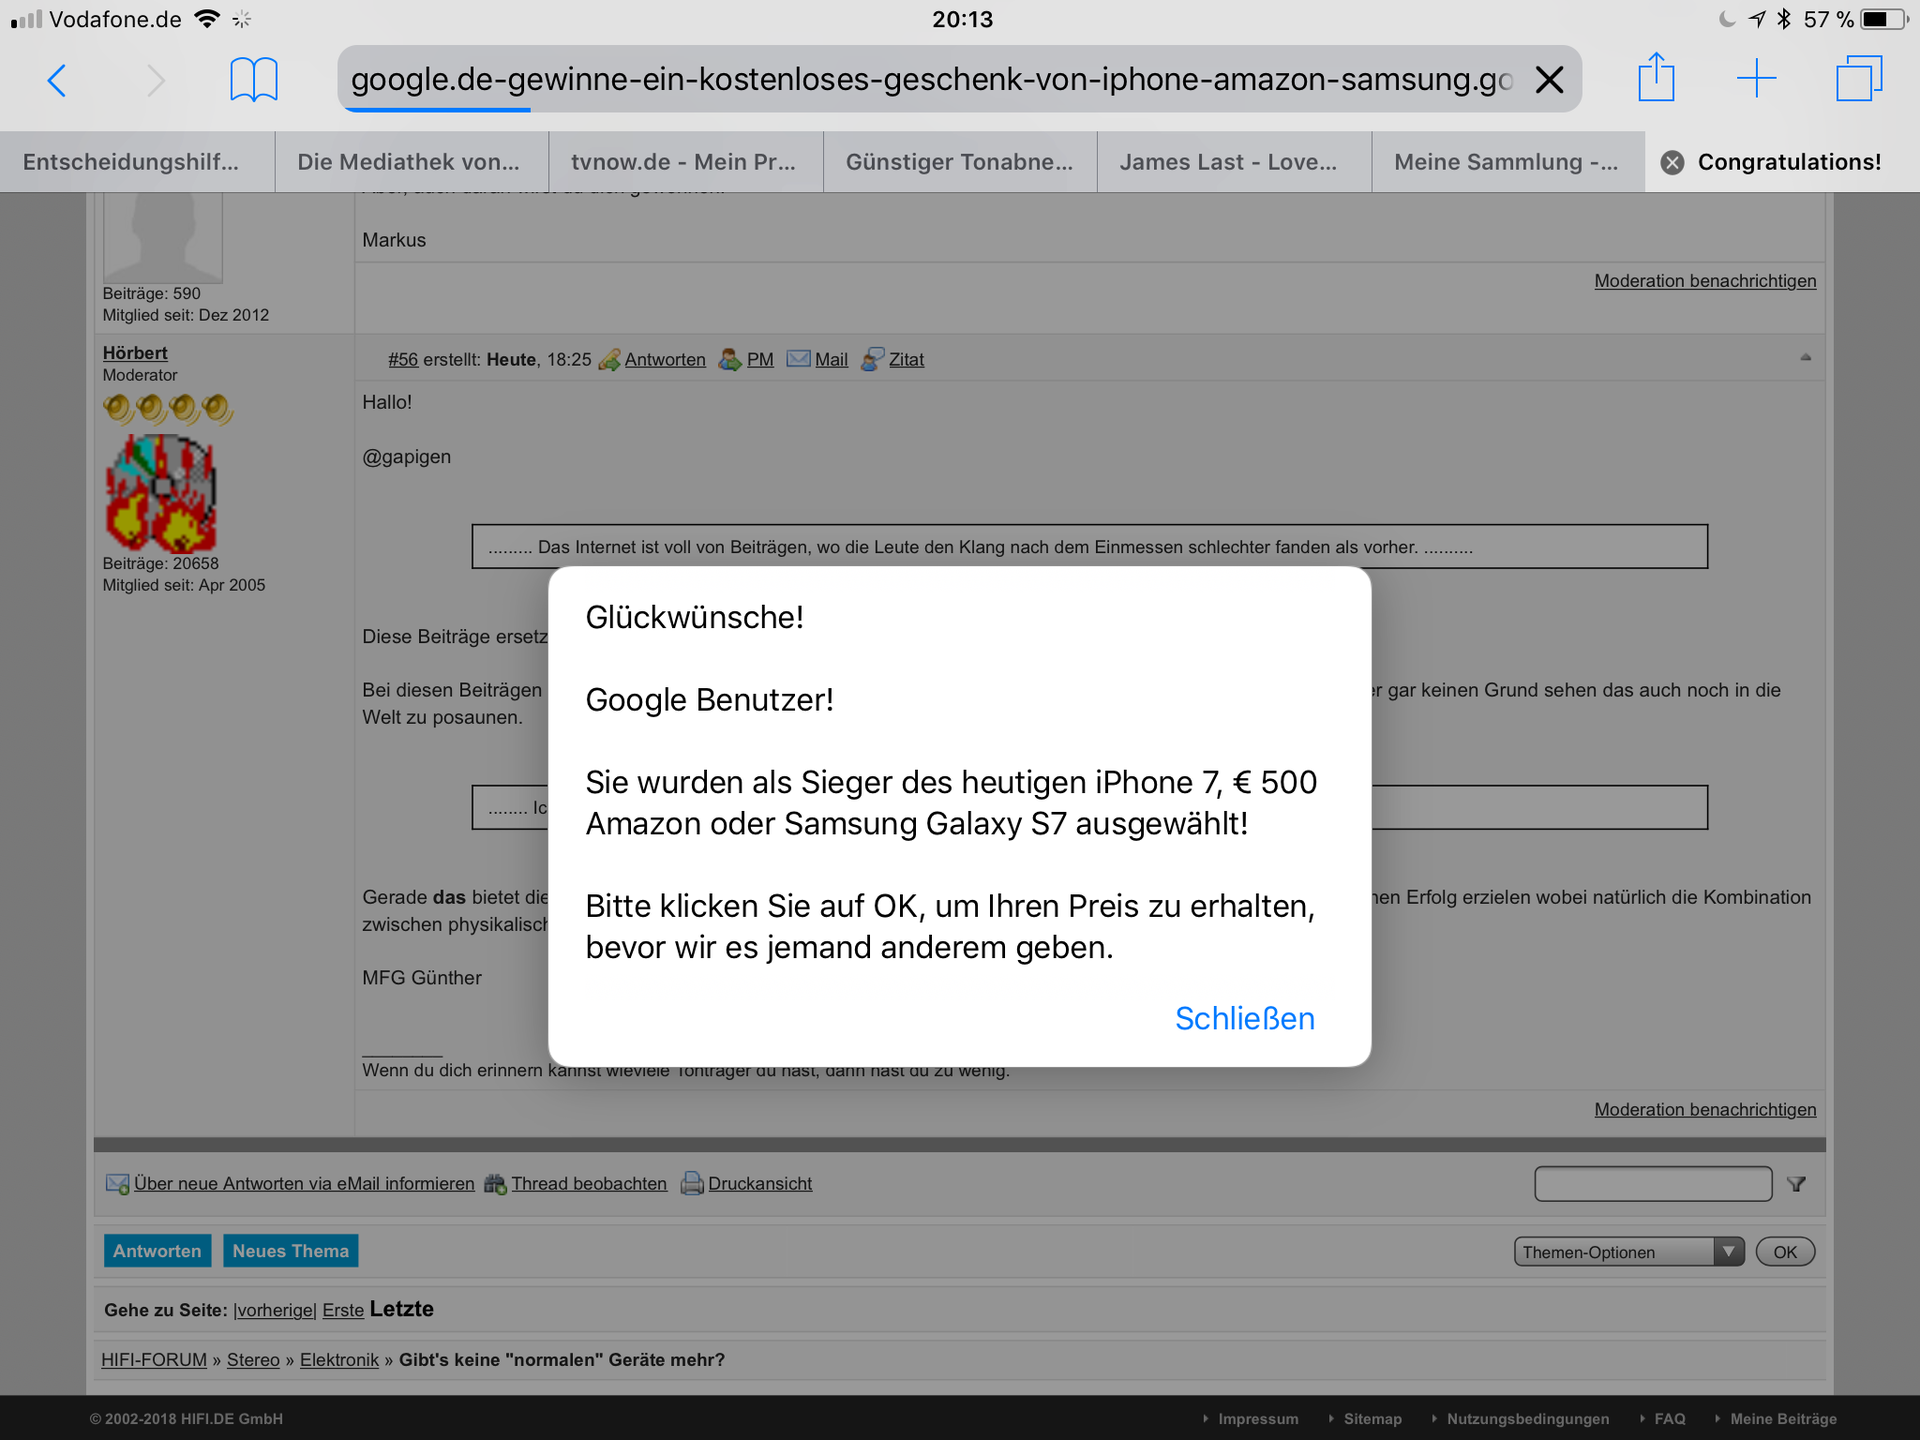Click the mail envelope icon in post #56
This screenshot has height=1440, width=1920.
[798, 359]
